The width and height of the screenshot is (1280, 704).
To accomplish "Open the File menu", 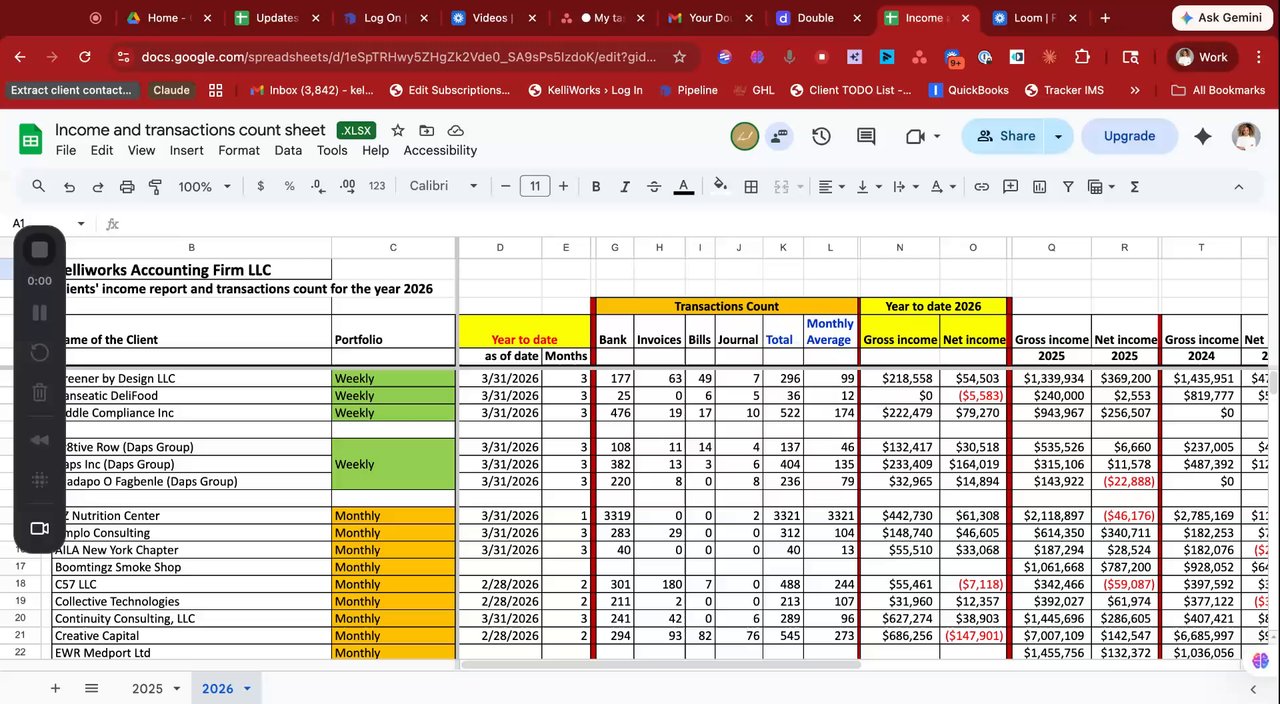I will tap(66, 150).
